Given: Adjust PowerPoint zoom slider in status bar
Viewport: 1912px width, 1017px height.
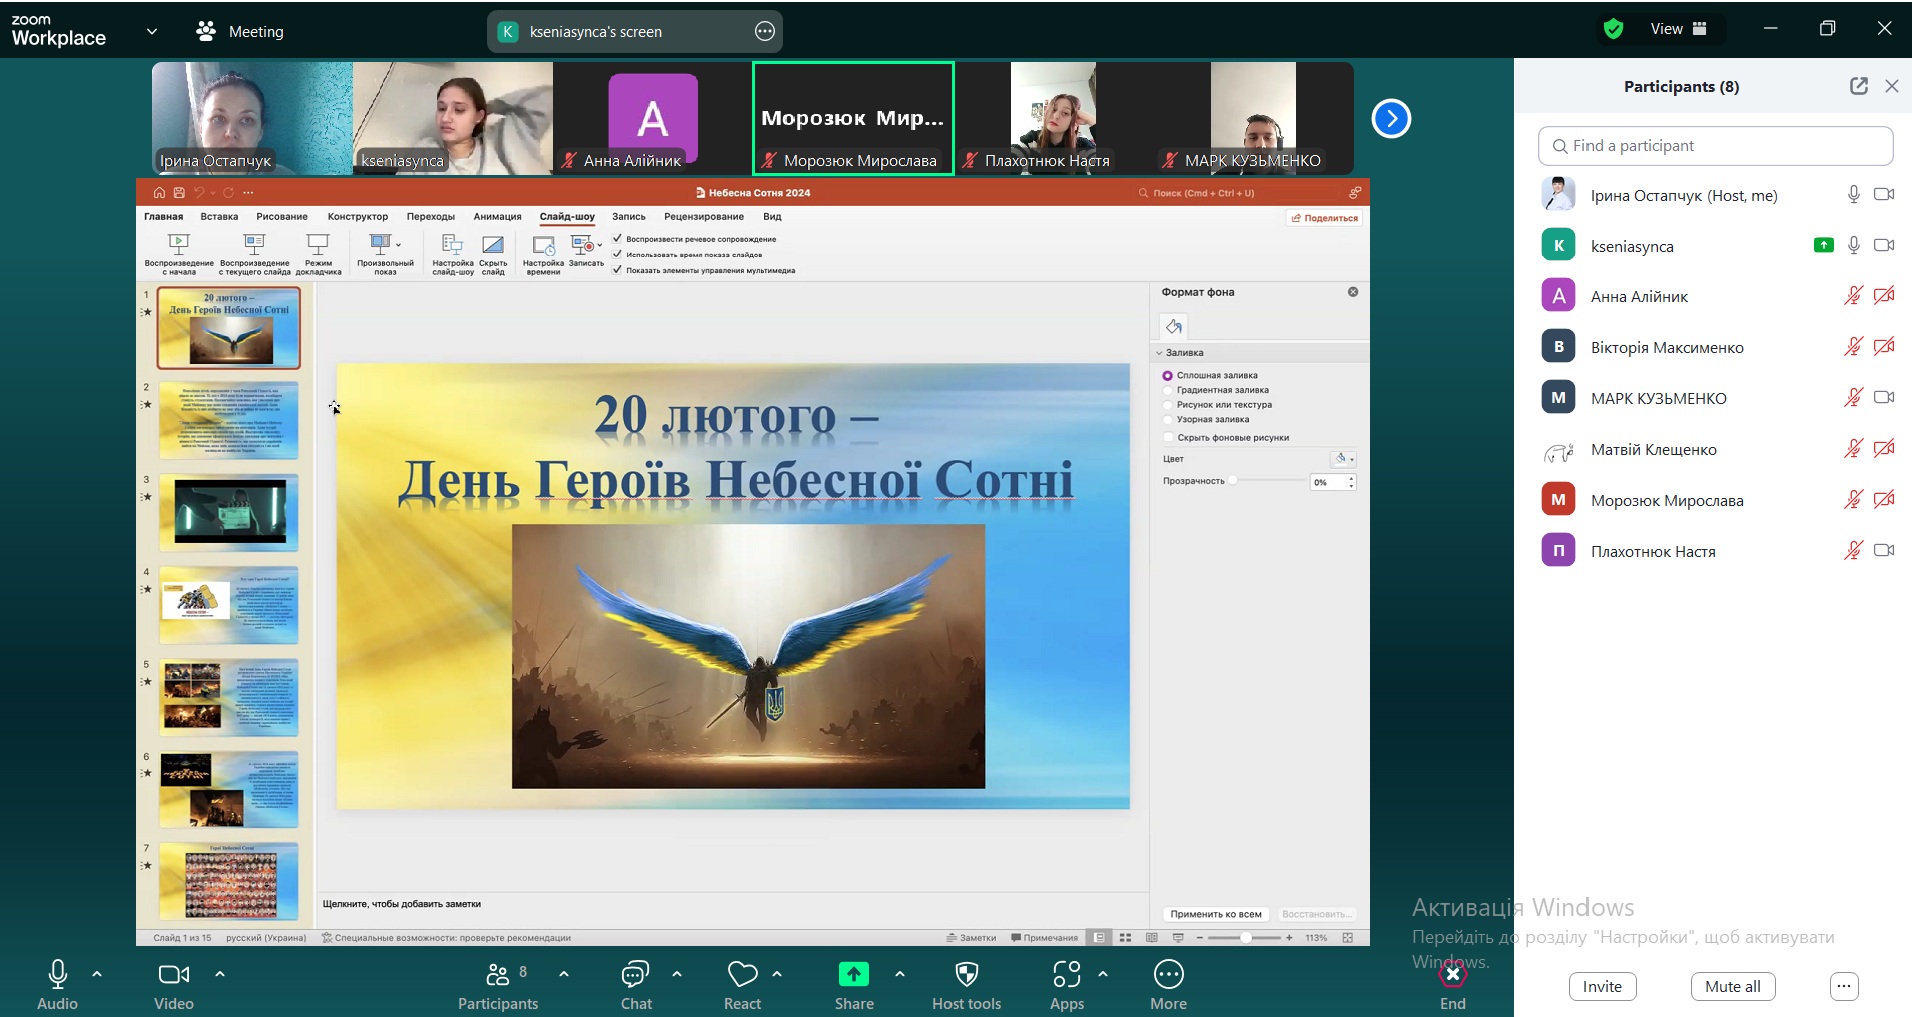Looking at the screenshot, I should tap(1245, 938).
